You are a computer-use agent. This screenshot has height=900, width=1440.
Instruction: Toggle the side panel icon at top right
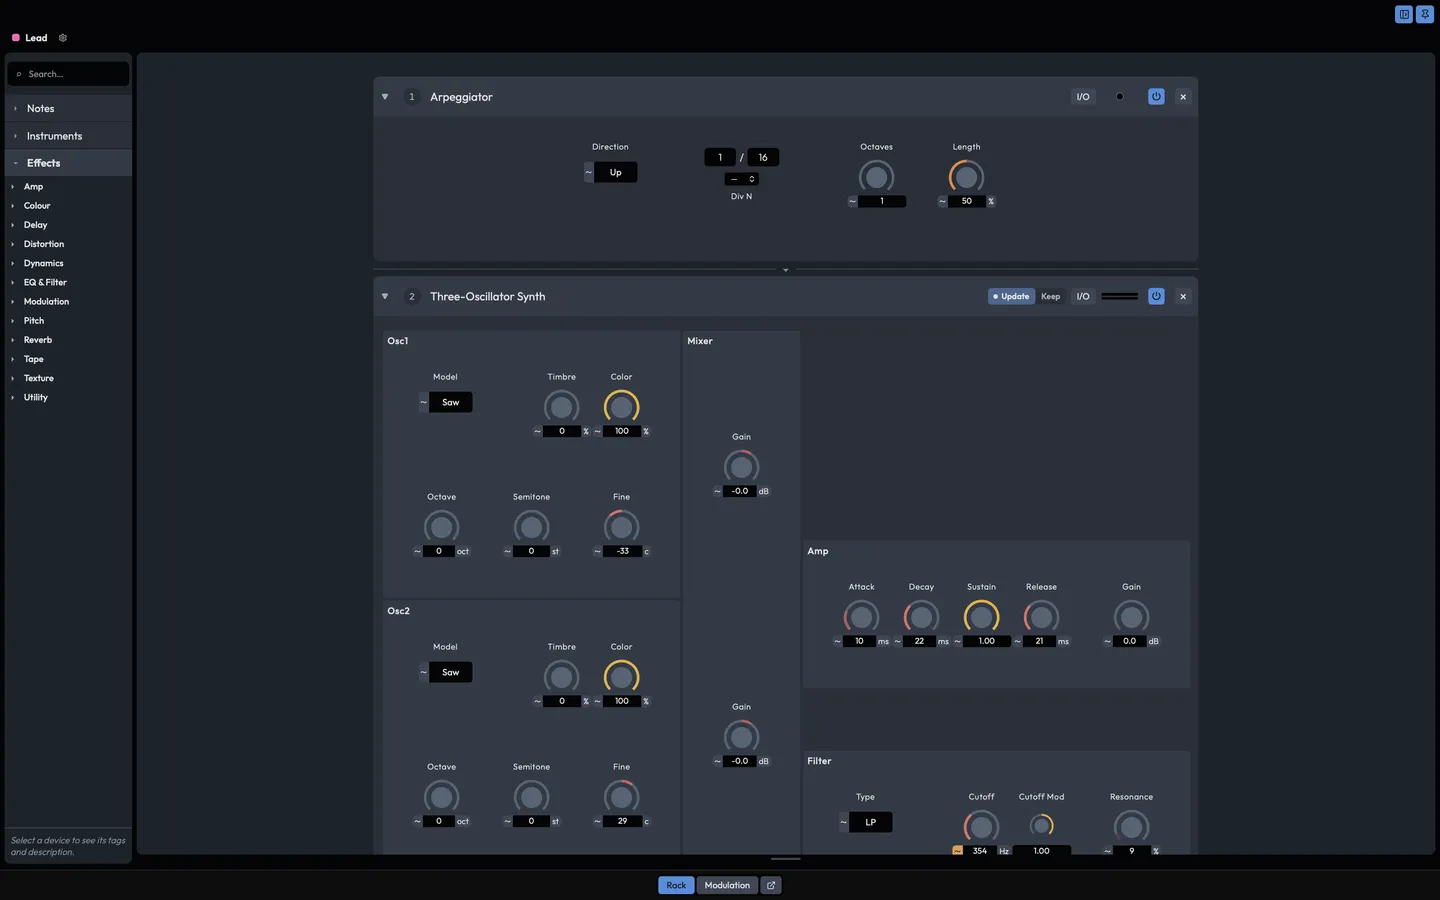(1404, 14)
